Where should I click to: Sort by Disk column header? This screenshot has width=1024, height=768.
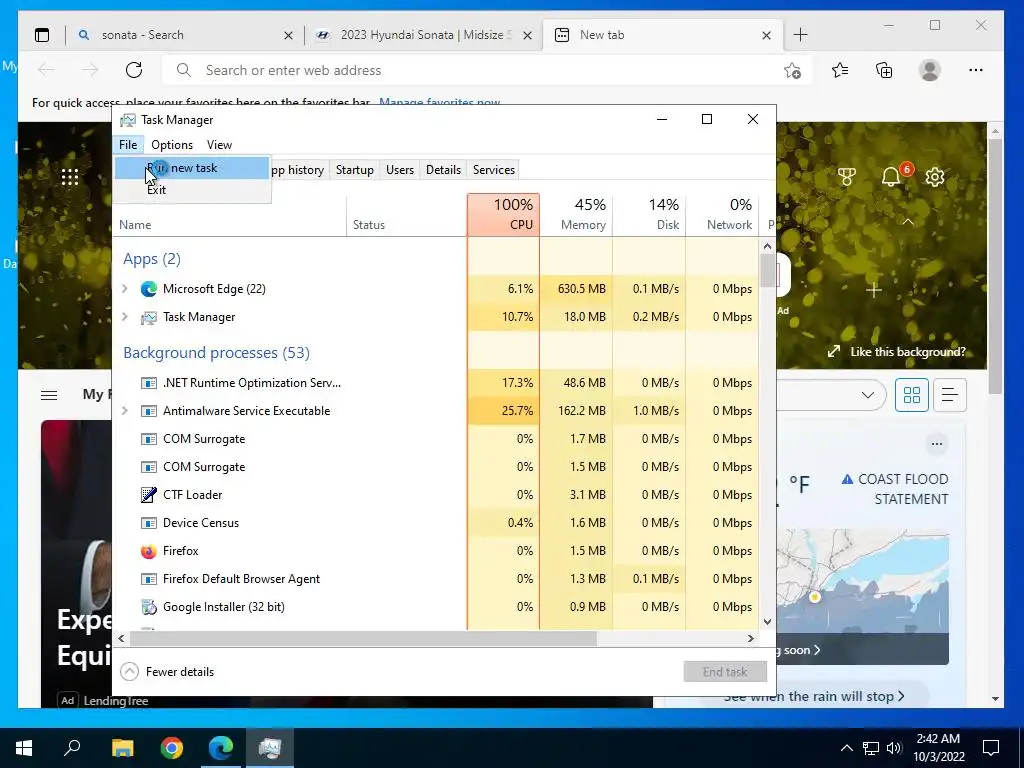pos(649,214)
